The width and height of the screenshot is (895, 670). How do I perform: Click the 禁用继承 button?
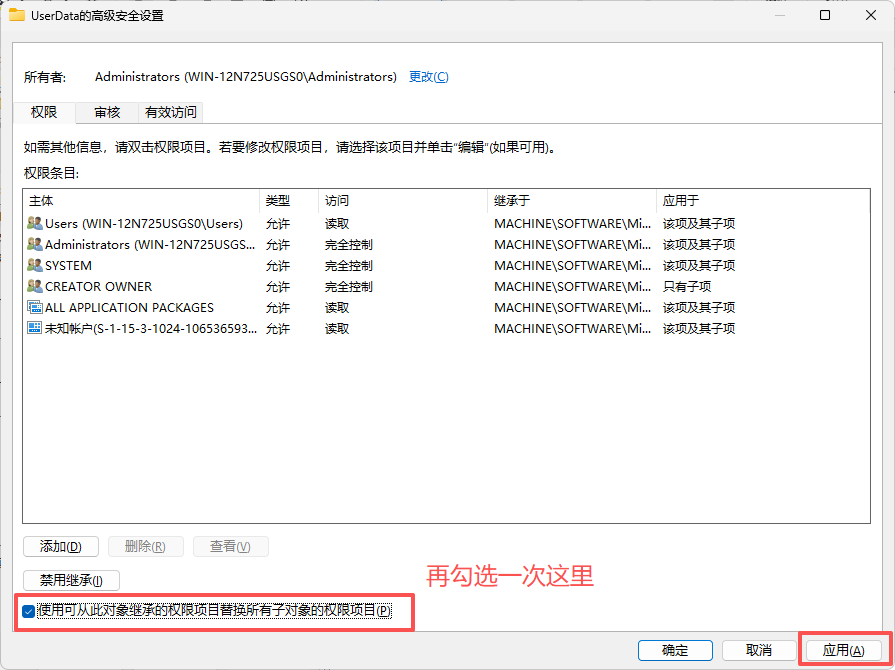coord(70,580)
